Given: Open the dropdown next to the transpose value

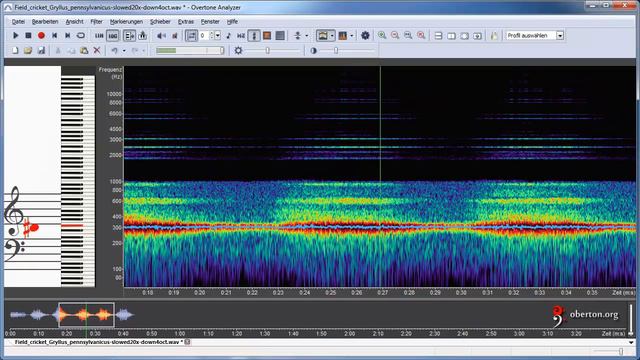Looking at the screenshot, I should pos(218,36).
